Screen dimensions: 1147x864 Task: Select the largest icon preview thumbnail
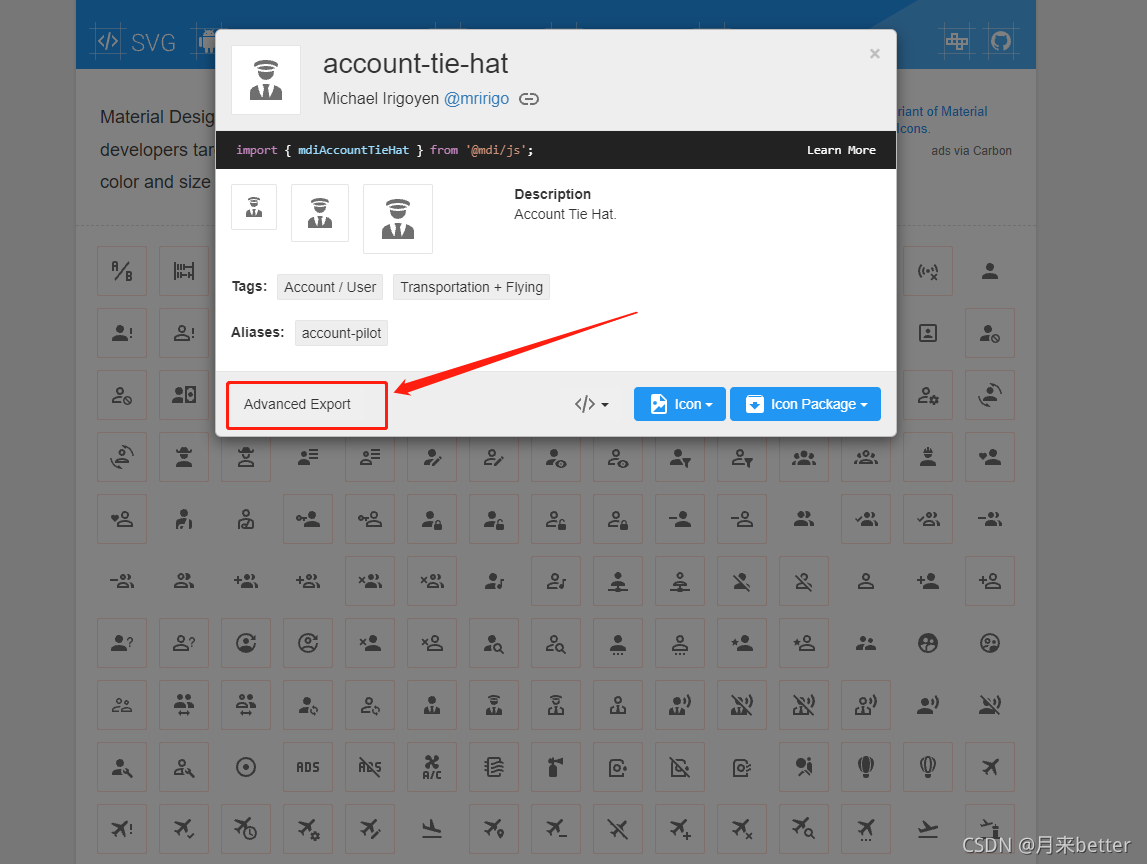pos(398,219)
